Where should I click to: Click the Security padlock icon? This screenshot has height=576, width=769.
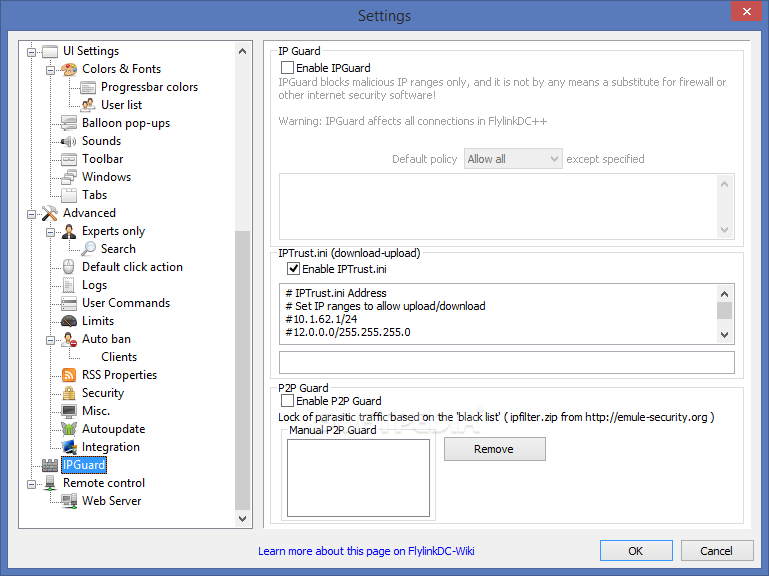[x=69, y=393]
